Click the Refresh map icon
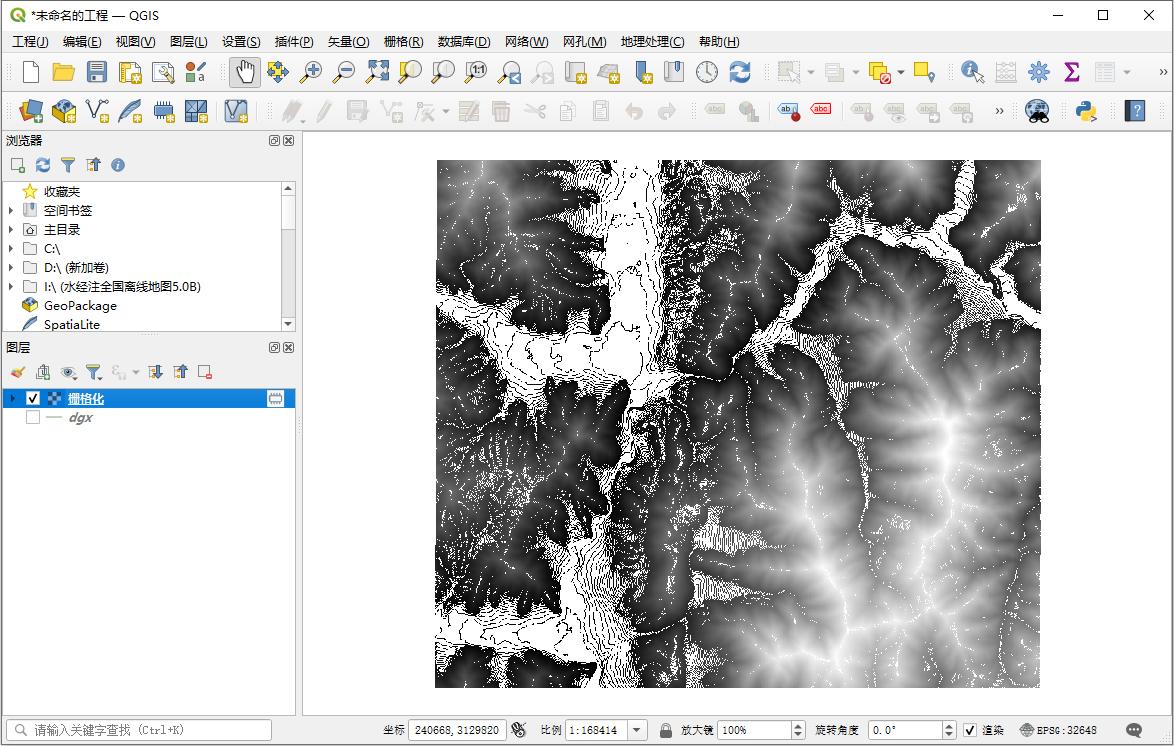This screenshot has width=1174, height=746. pyautogui.click(x=740, y=72)
